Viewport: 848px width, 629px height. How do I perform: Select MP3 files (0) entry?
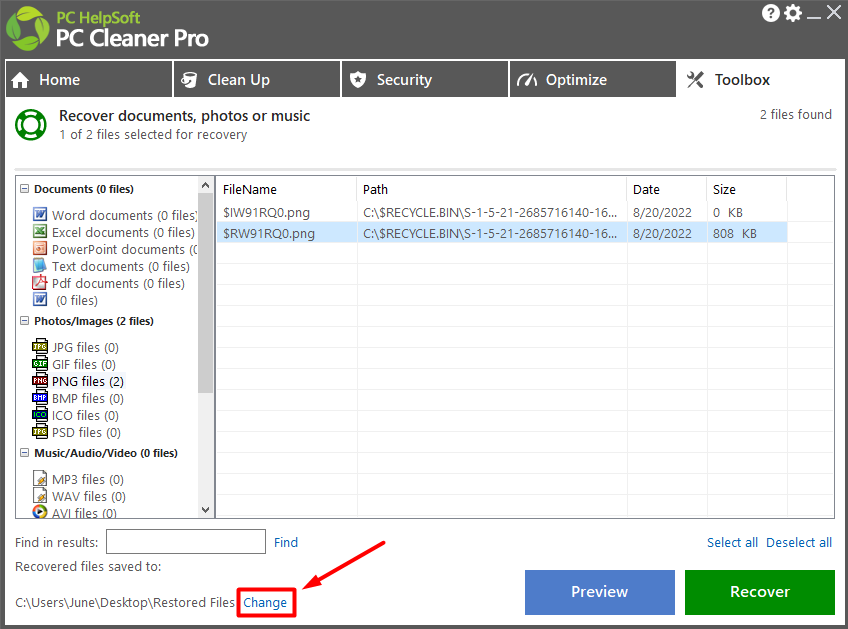point(88,479)
